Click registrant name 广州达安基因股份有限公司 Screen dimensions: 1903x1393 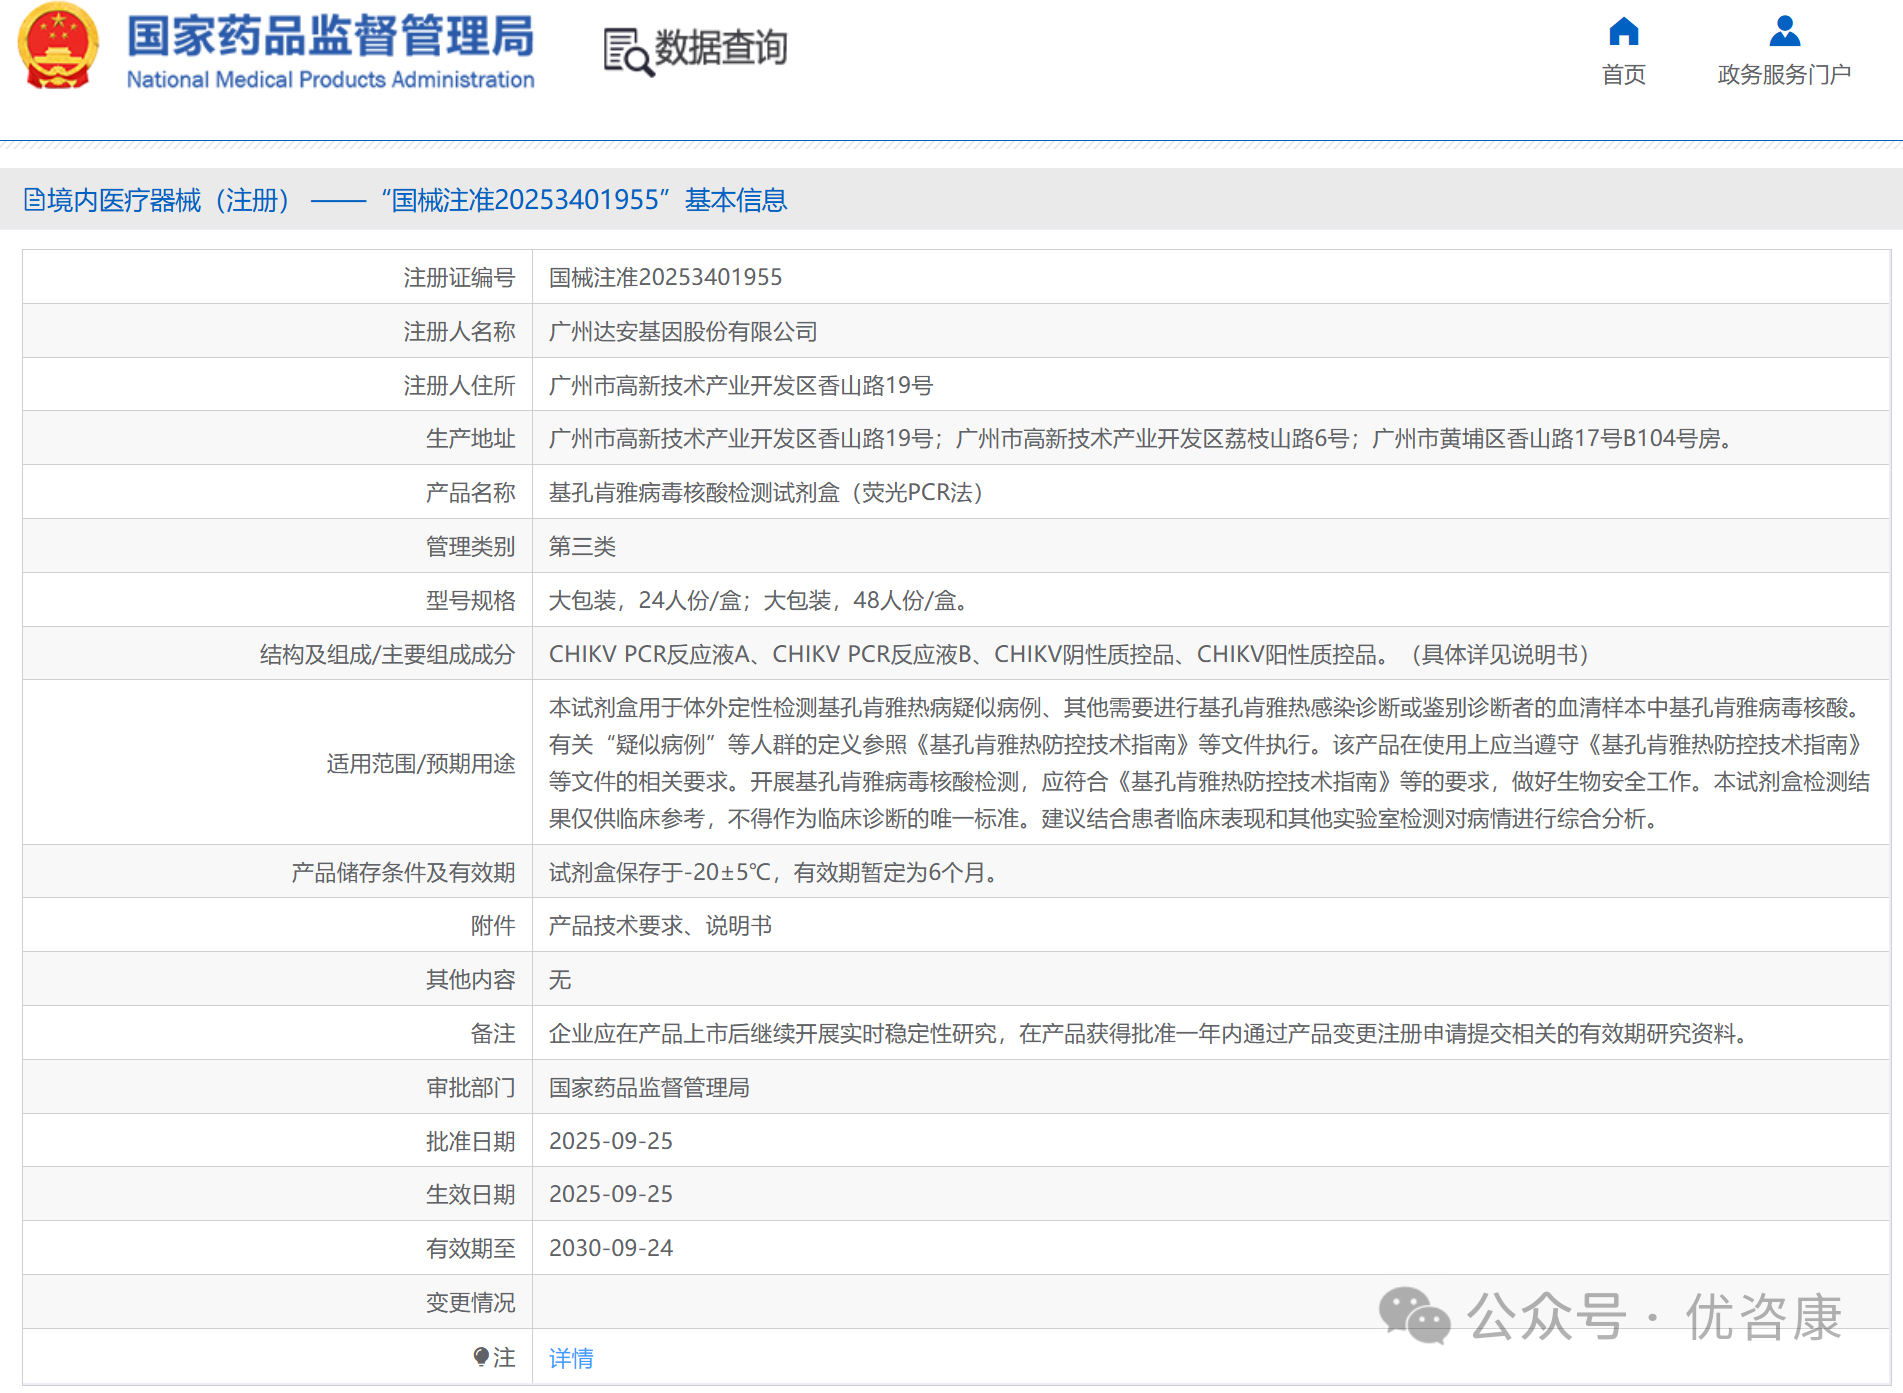[x=683, y=331]
